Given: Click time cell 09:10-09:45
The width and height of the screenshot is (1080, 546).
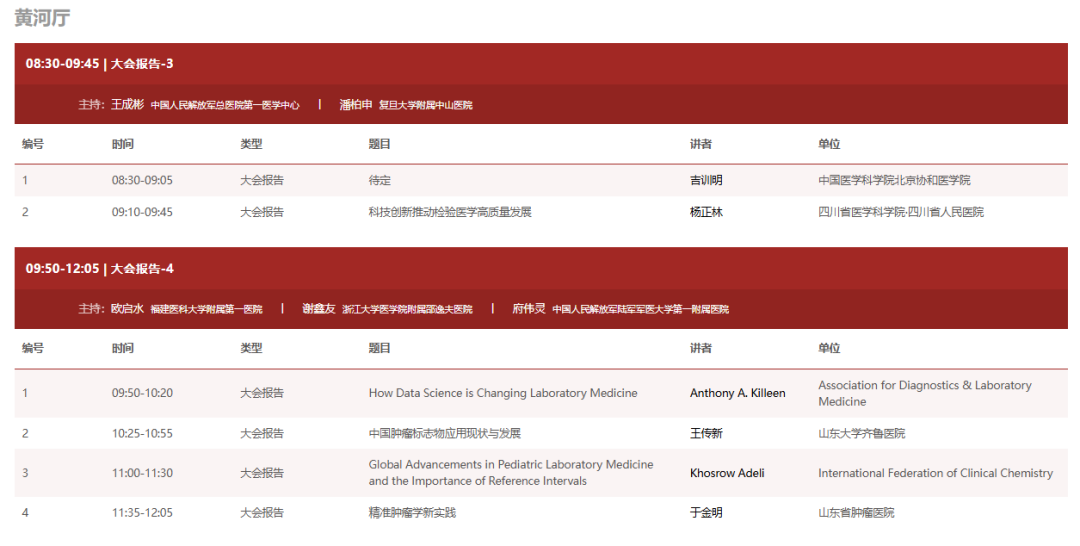Looking at the screenshot, I should pyautogui.click(x=143, y=212).
